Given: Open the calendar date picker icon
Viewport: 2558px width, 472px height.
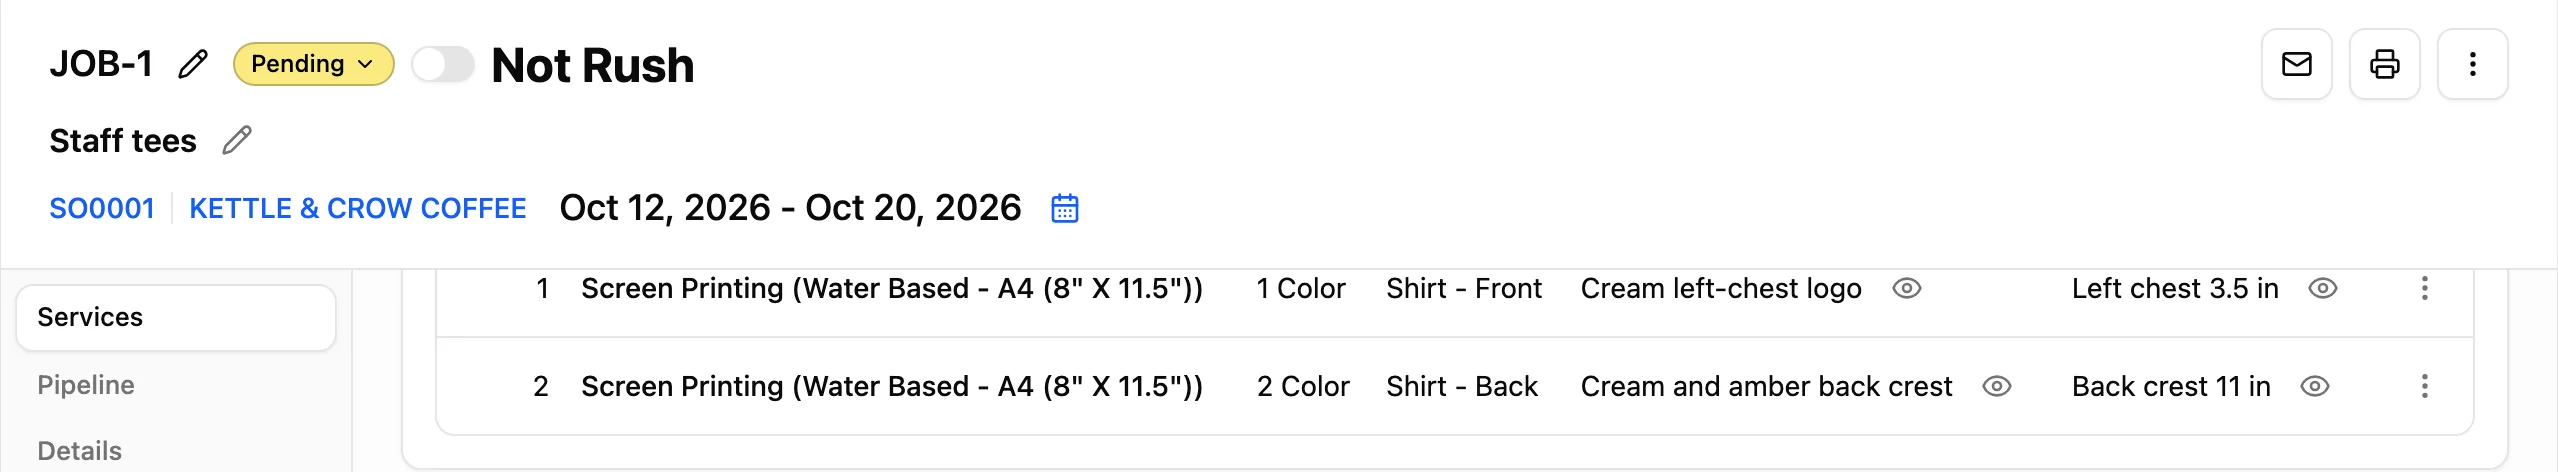Looking at the screenshot, I should pyautogui.click(x=1065, y=208).
